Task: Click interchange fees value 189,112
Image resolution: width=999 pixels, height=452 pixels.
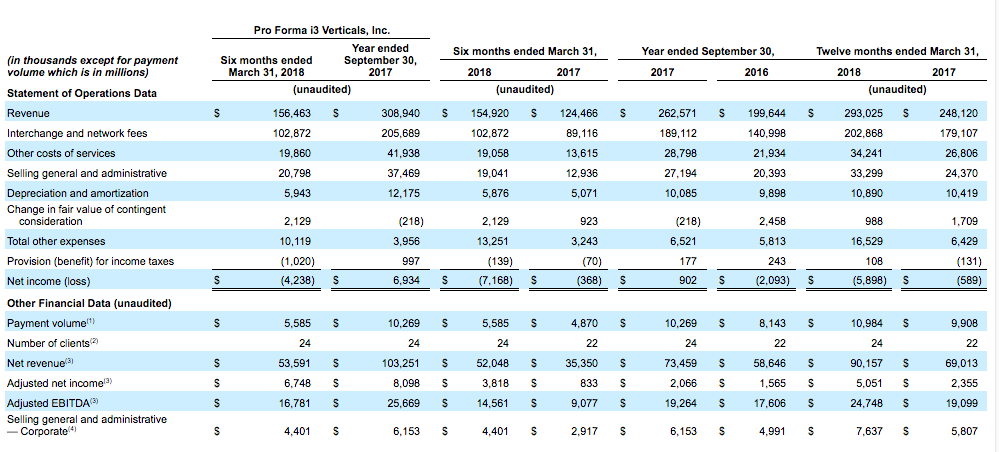Action: point(679,133)
